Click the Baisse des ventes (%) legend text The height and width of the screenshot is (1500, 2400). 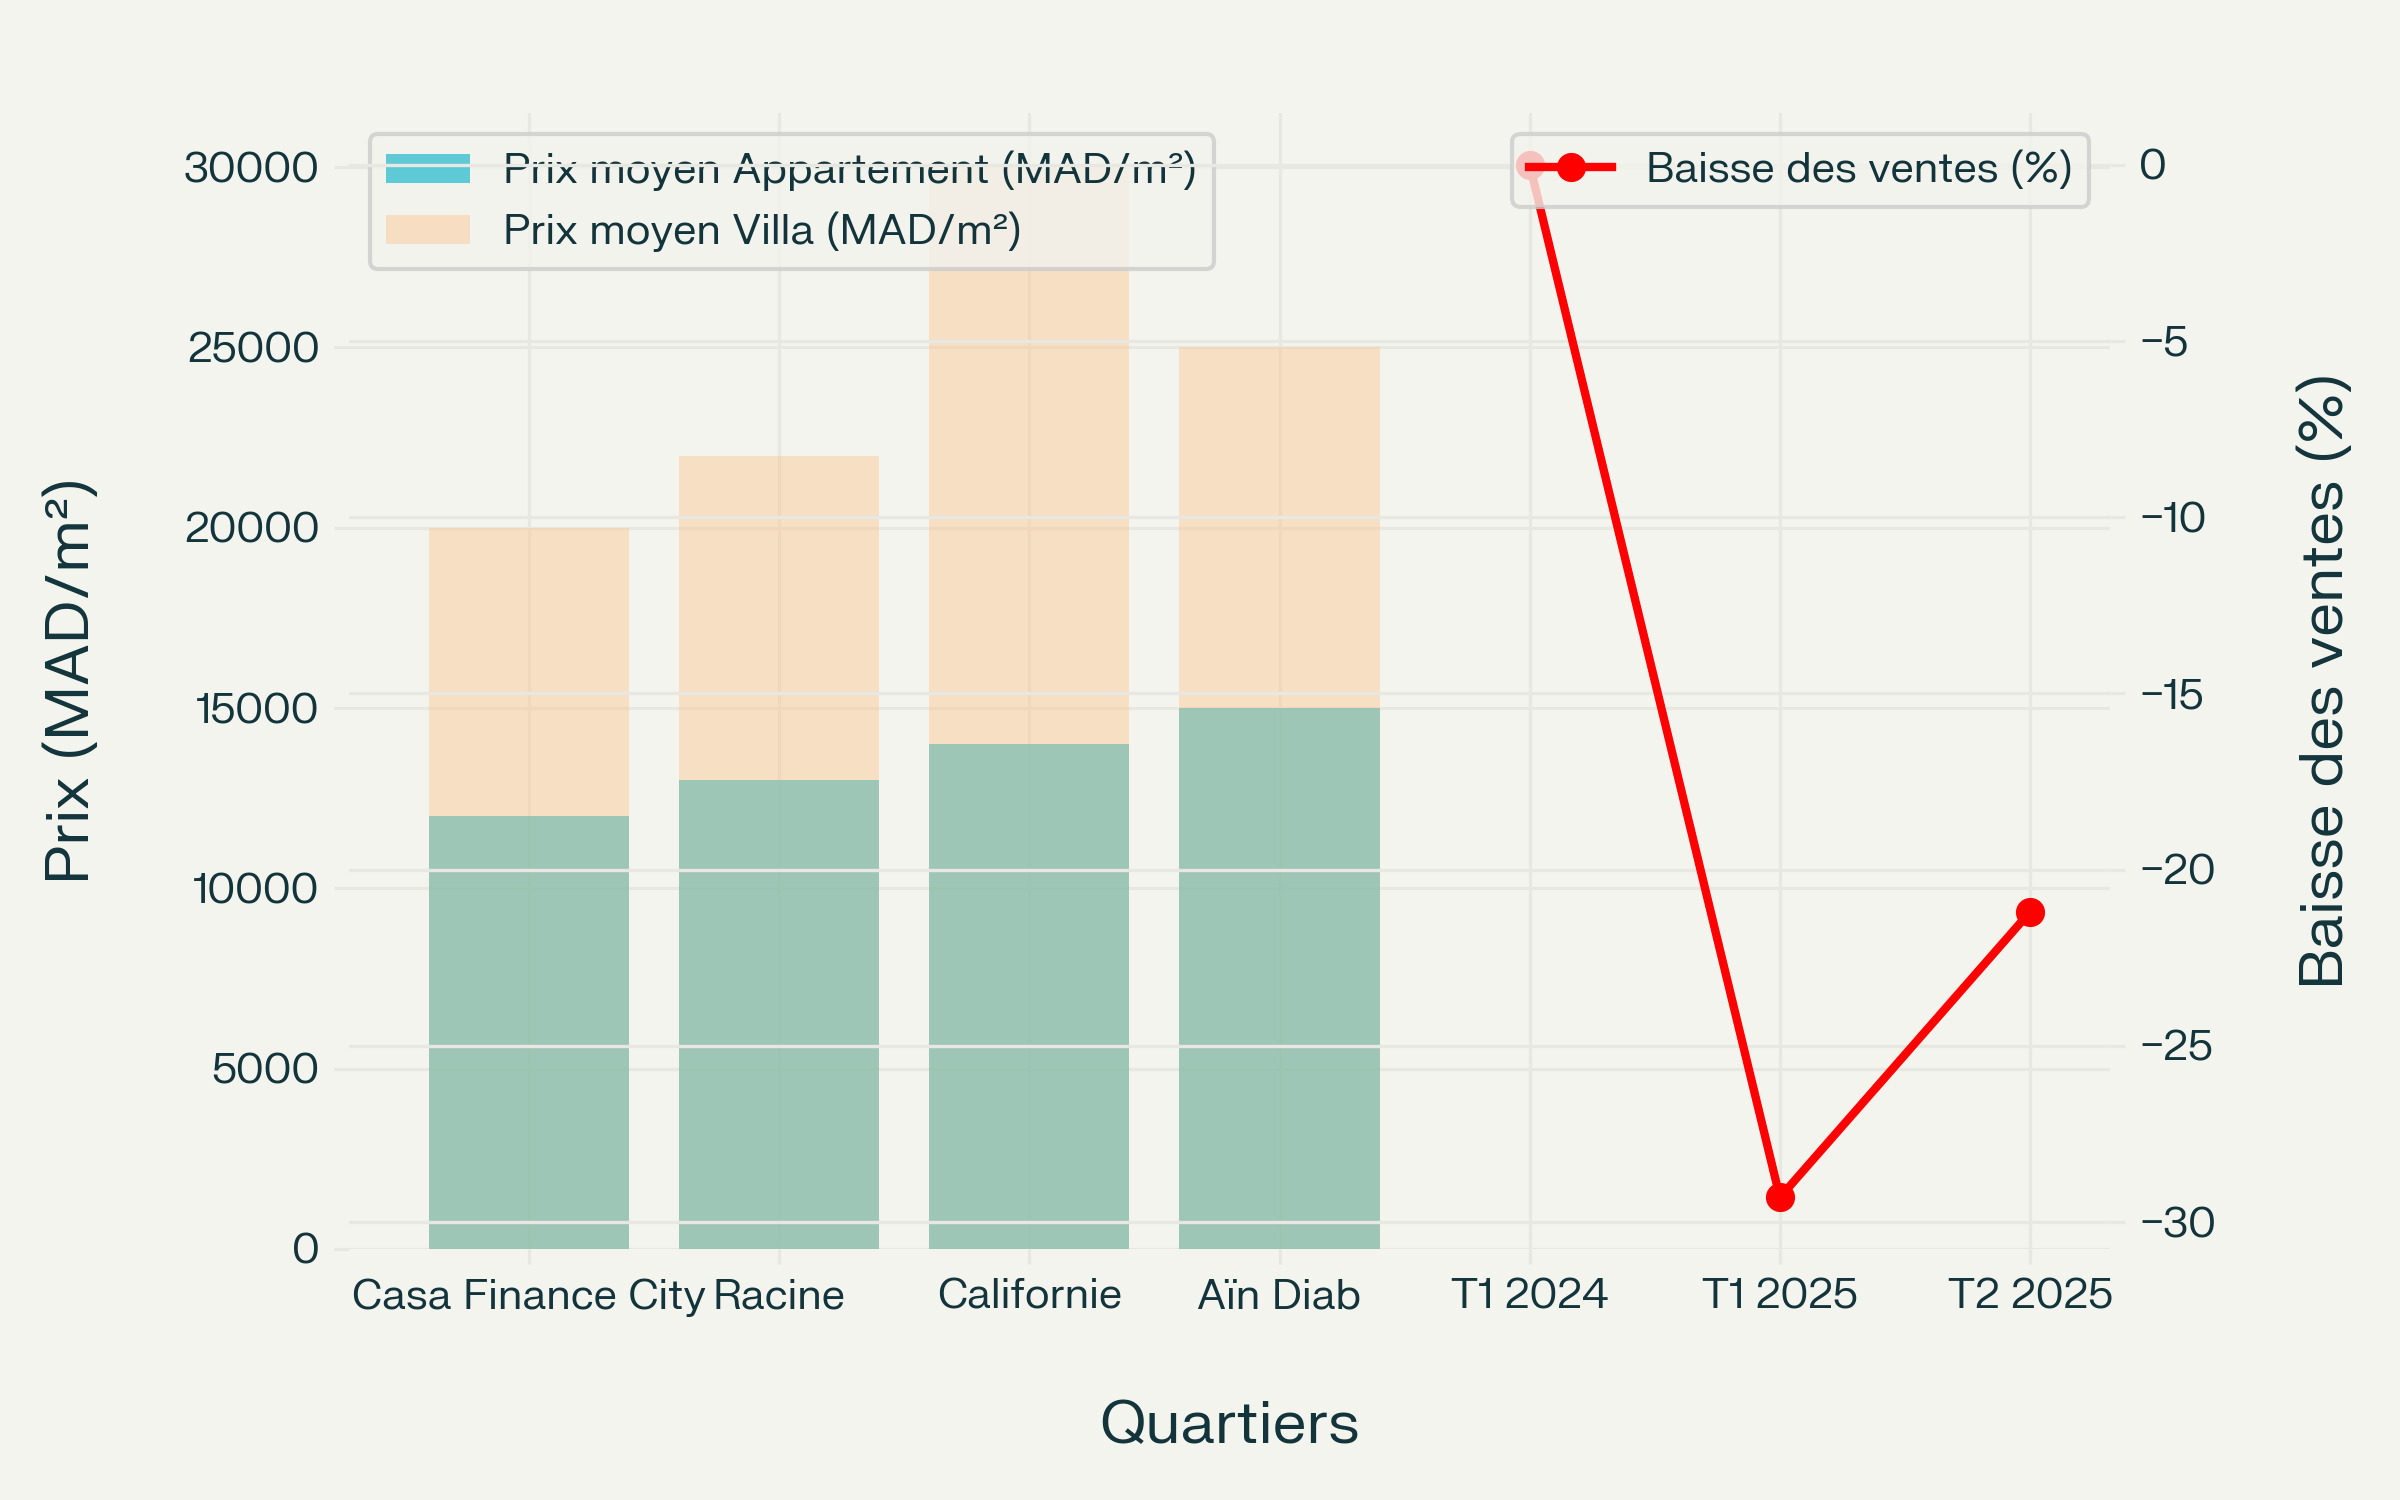tap(1859, 168)
